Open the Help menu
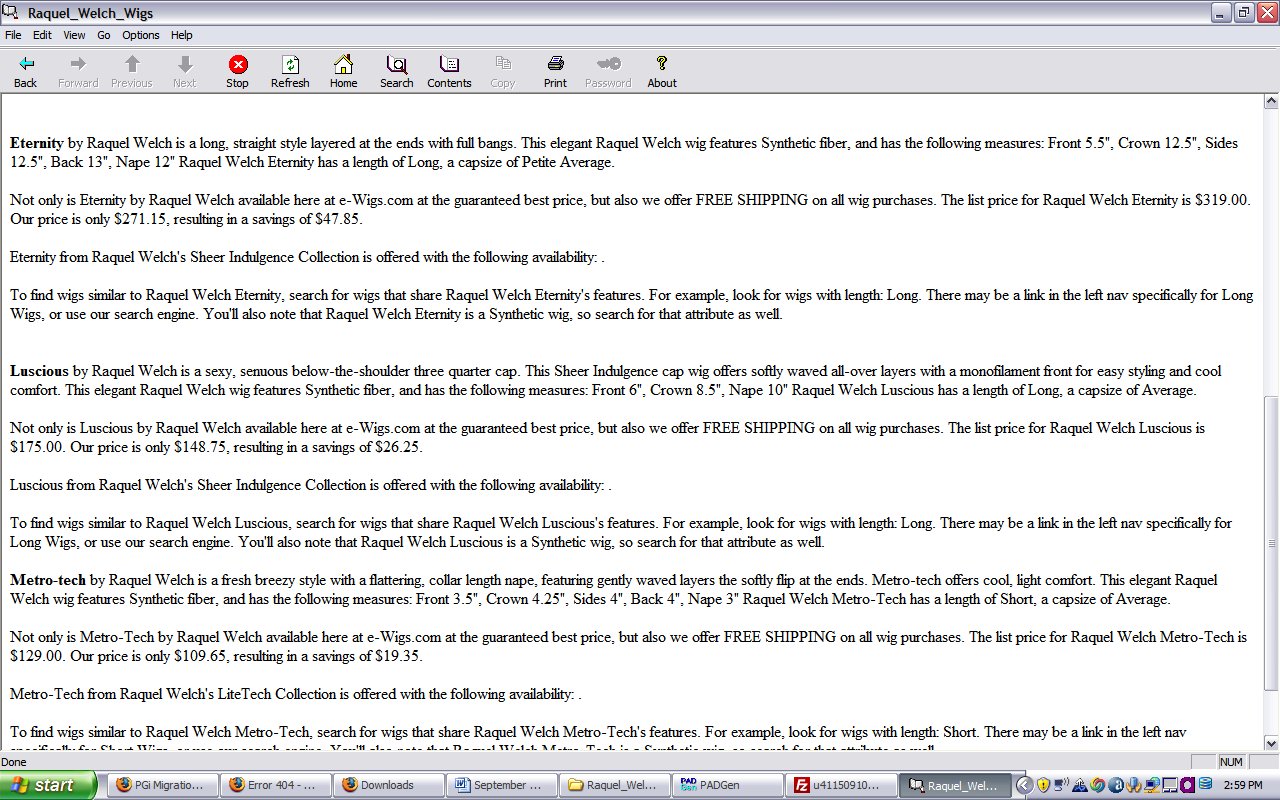This screenshot has height=800, width=1280. tap(181, 35)
